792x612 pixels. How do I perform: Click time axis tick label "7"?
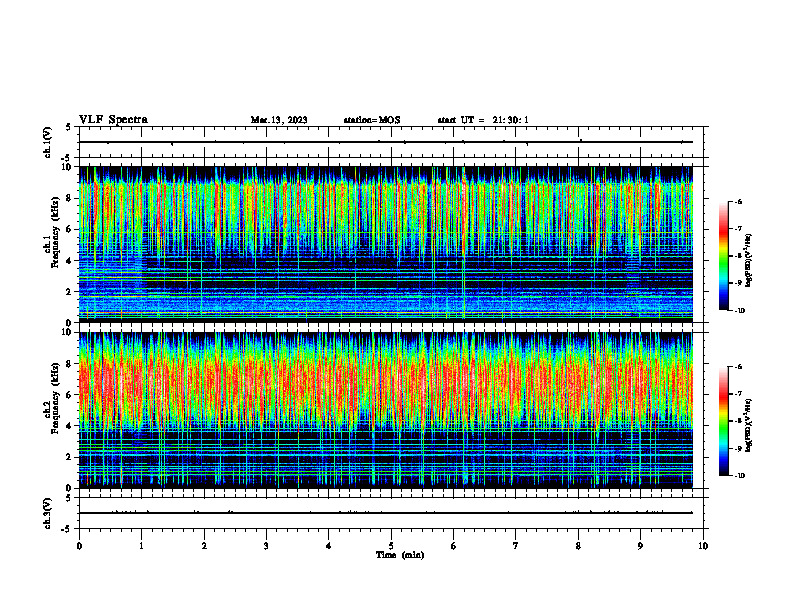516,546
